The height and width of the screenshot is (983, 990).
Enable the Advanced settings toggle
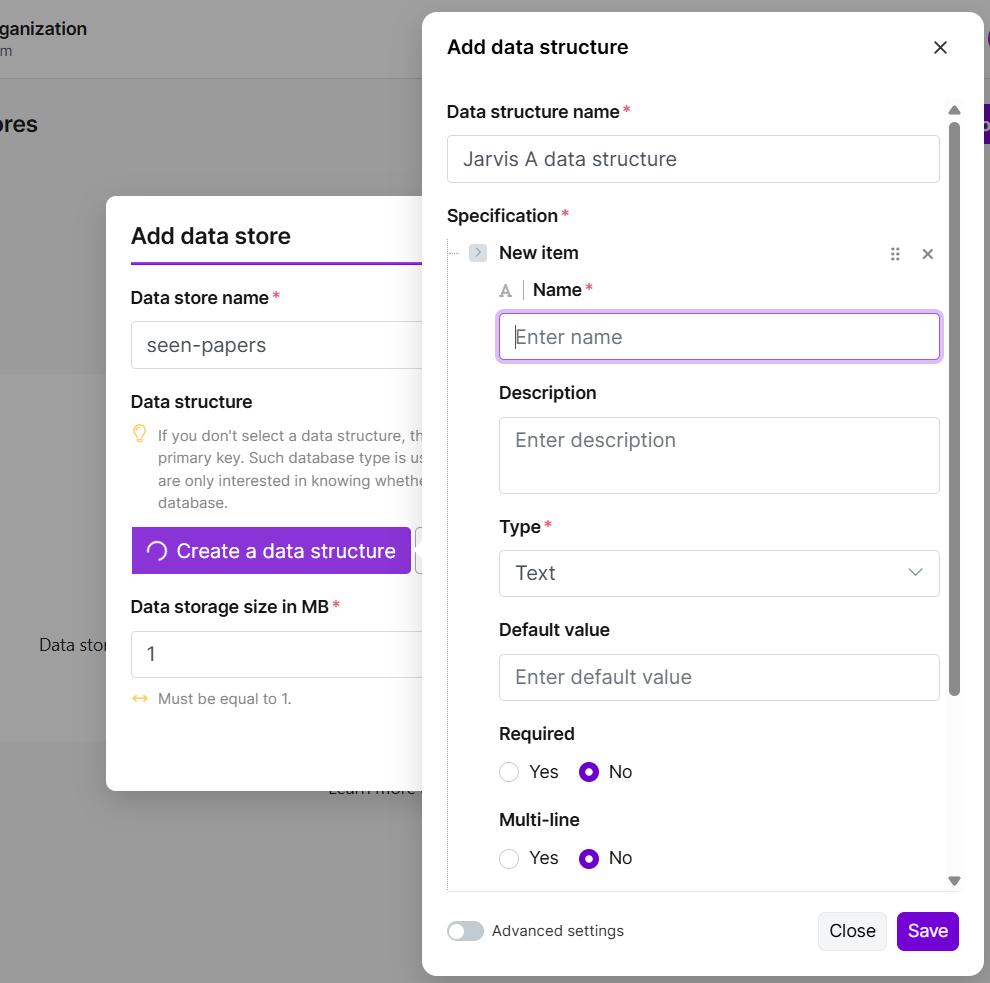[x=465, y=931]
